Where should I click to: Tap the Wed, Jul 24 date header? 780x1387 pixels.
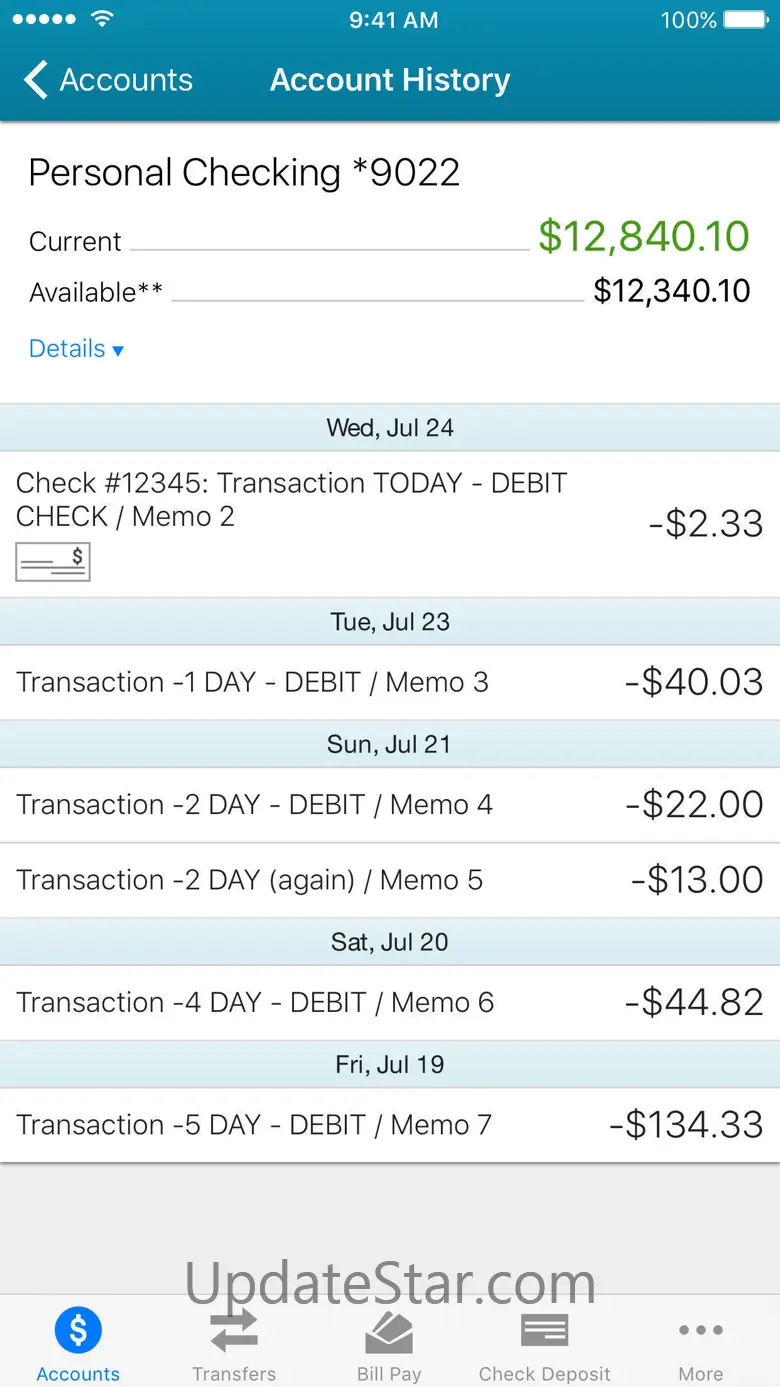click(390, 428)
